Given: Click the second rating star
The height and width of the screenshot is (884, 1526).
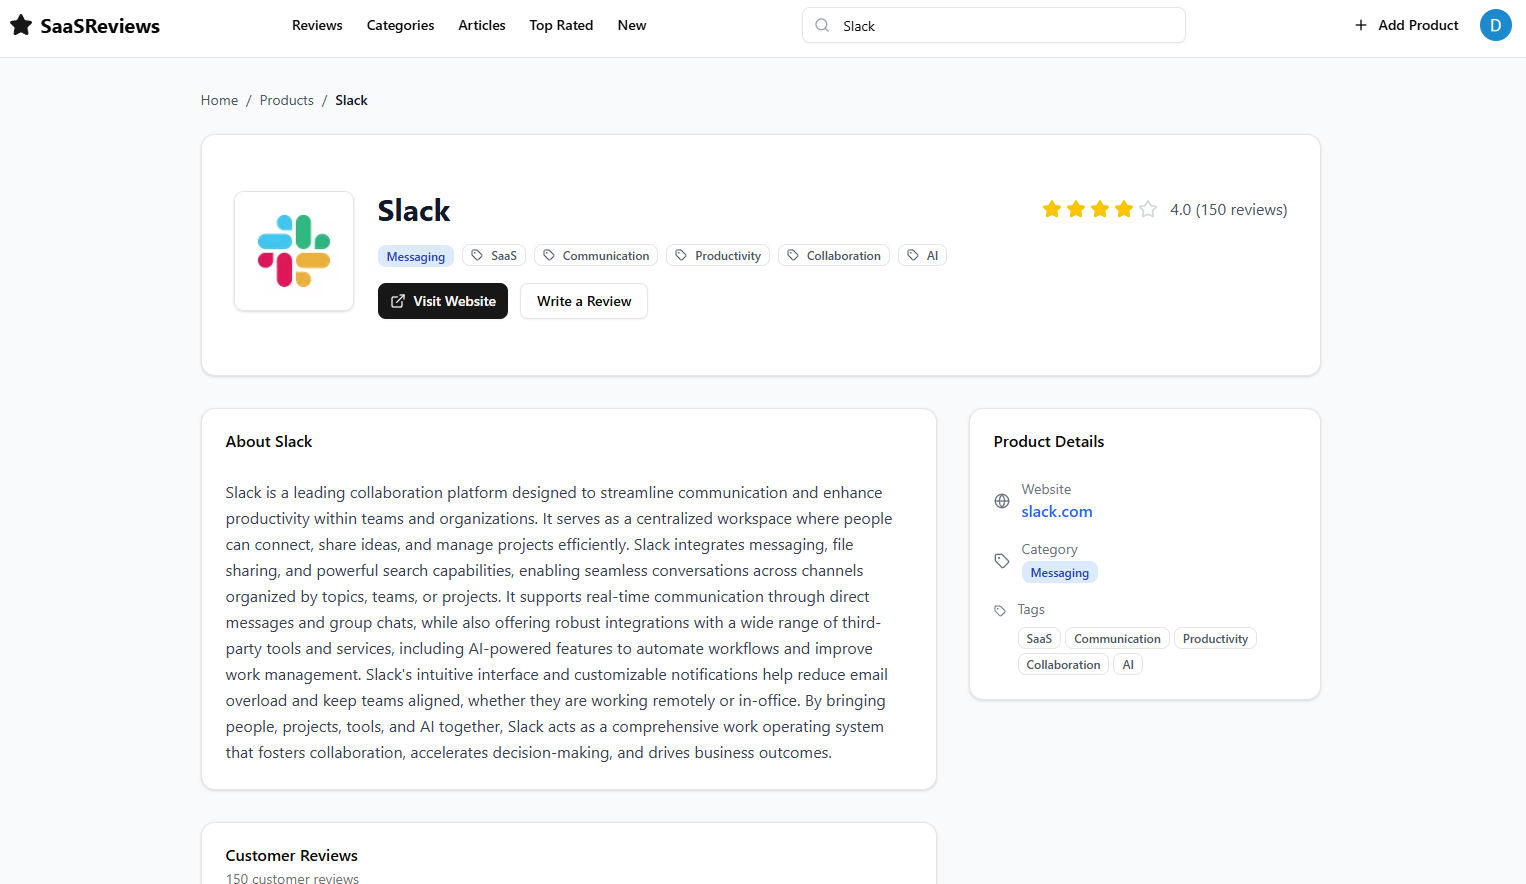Looking at the screenshot, I should coord(1076,209).
